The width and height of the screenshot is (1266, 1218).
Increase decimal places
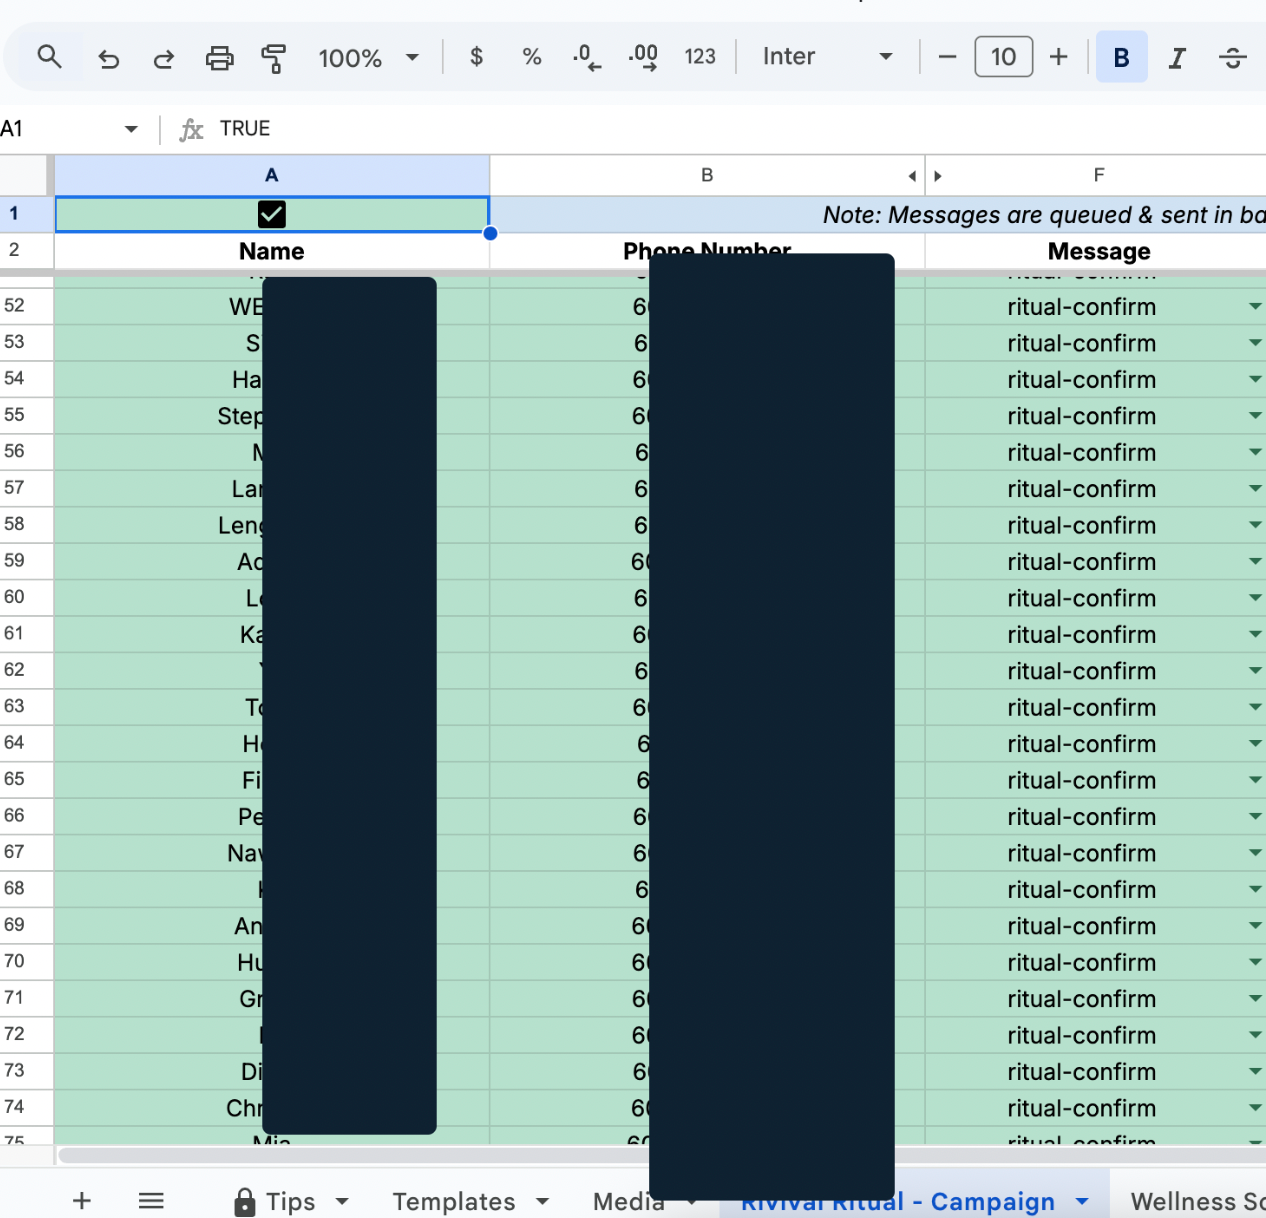coord(643,57)
